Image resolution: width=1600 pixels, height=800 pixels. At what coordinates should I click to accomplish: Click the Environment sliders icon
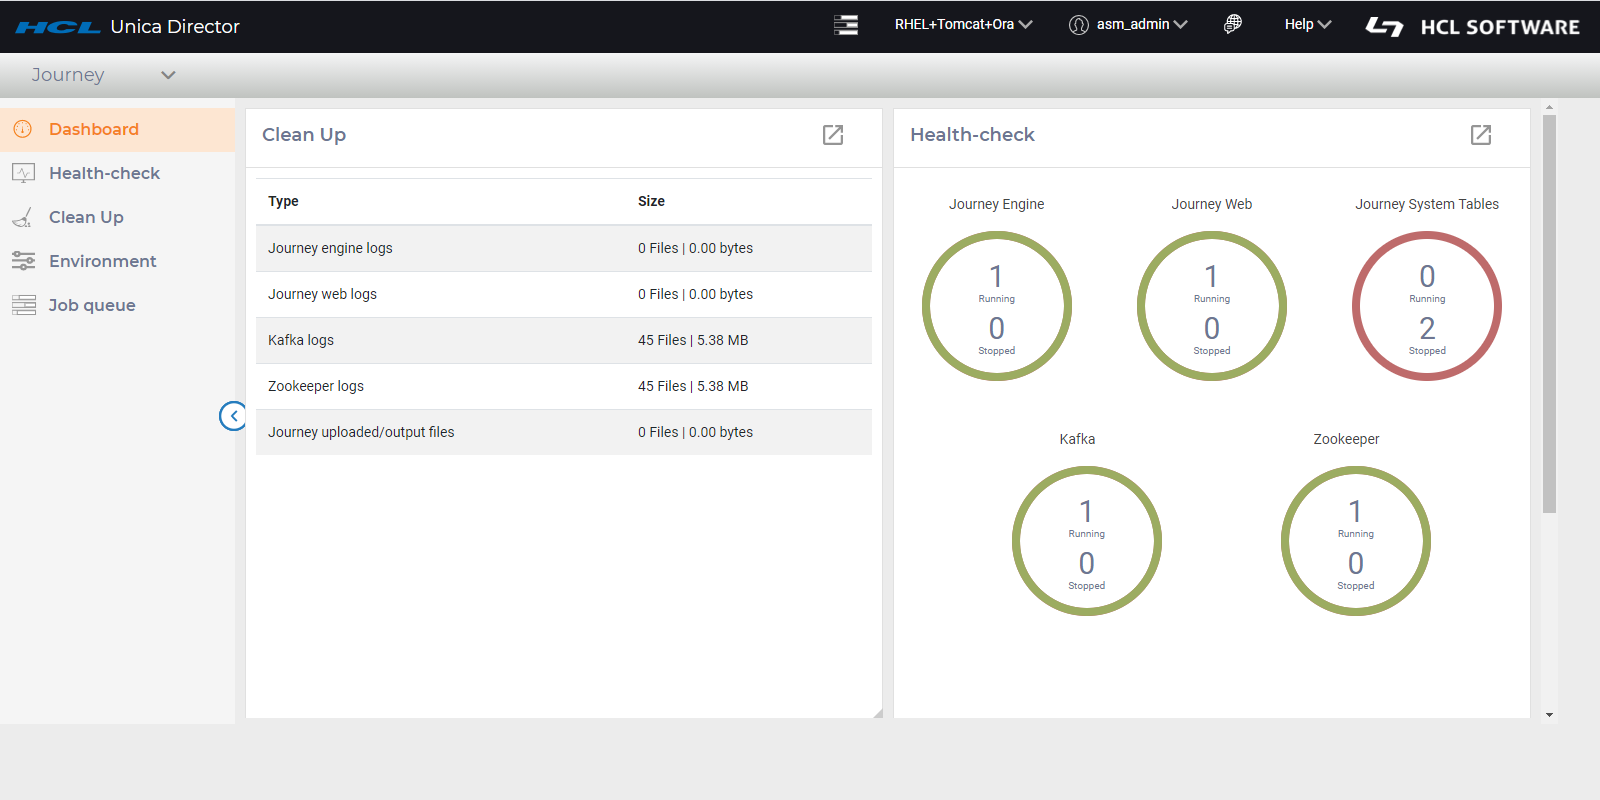tap(23, 261)
